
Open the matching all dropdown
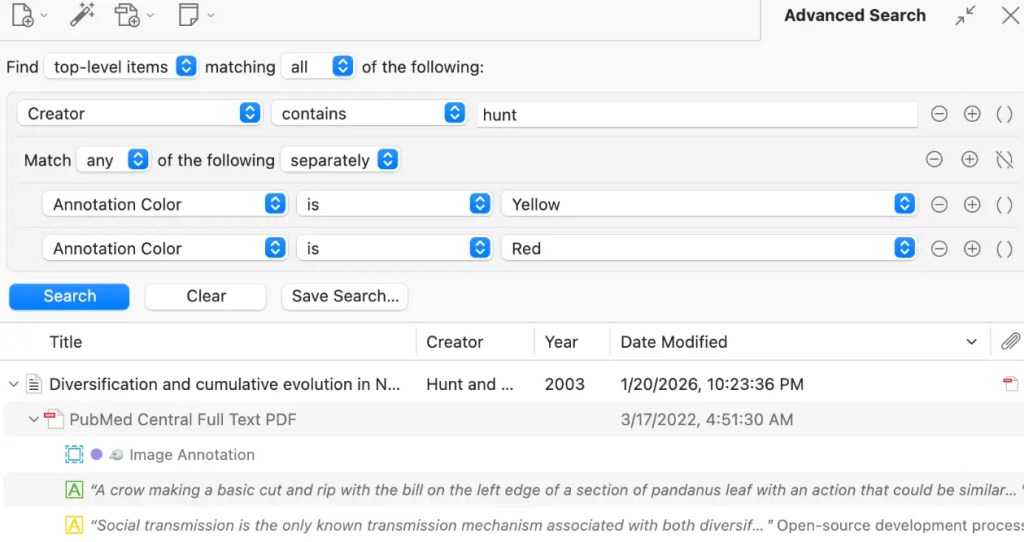(318, 67)
